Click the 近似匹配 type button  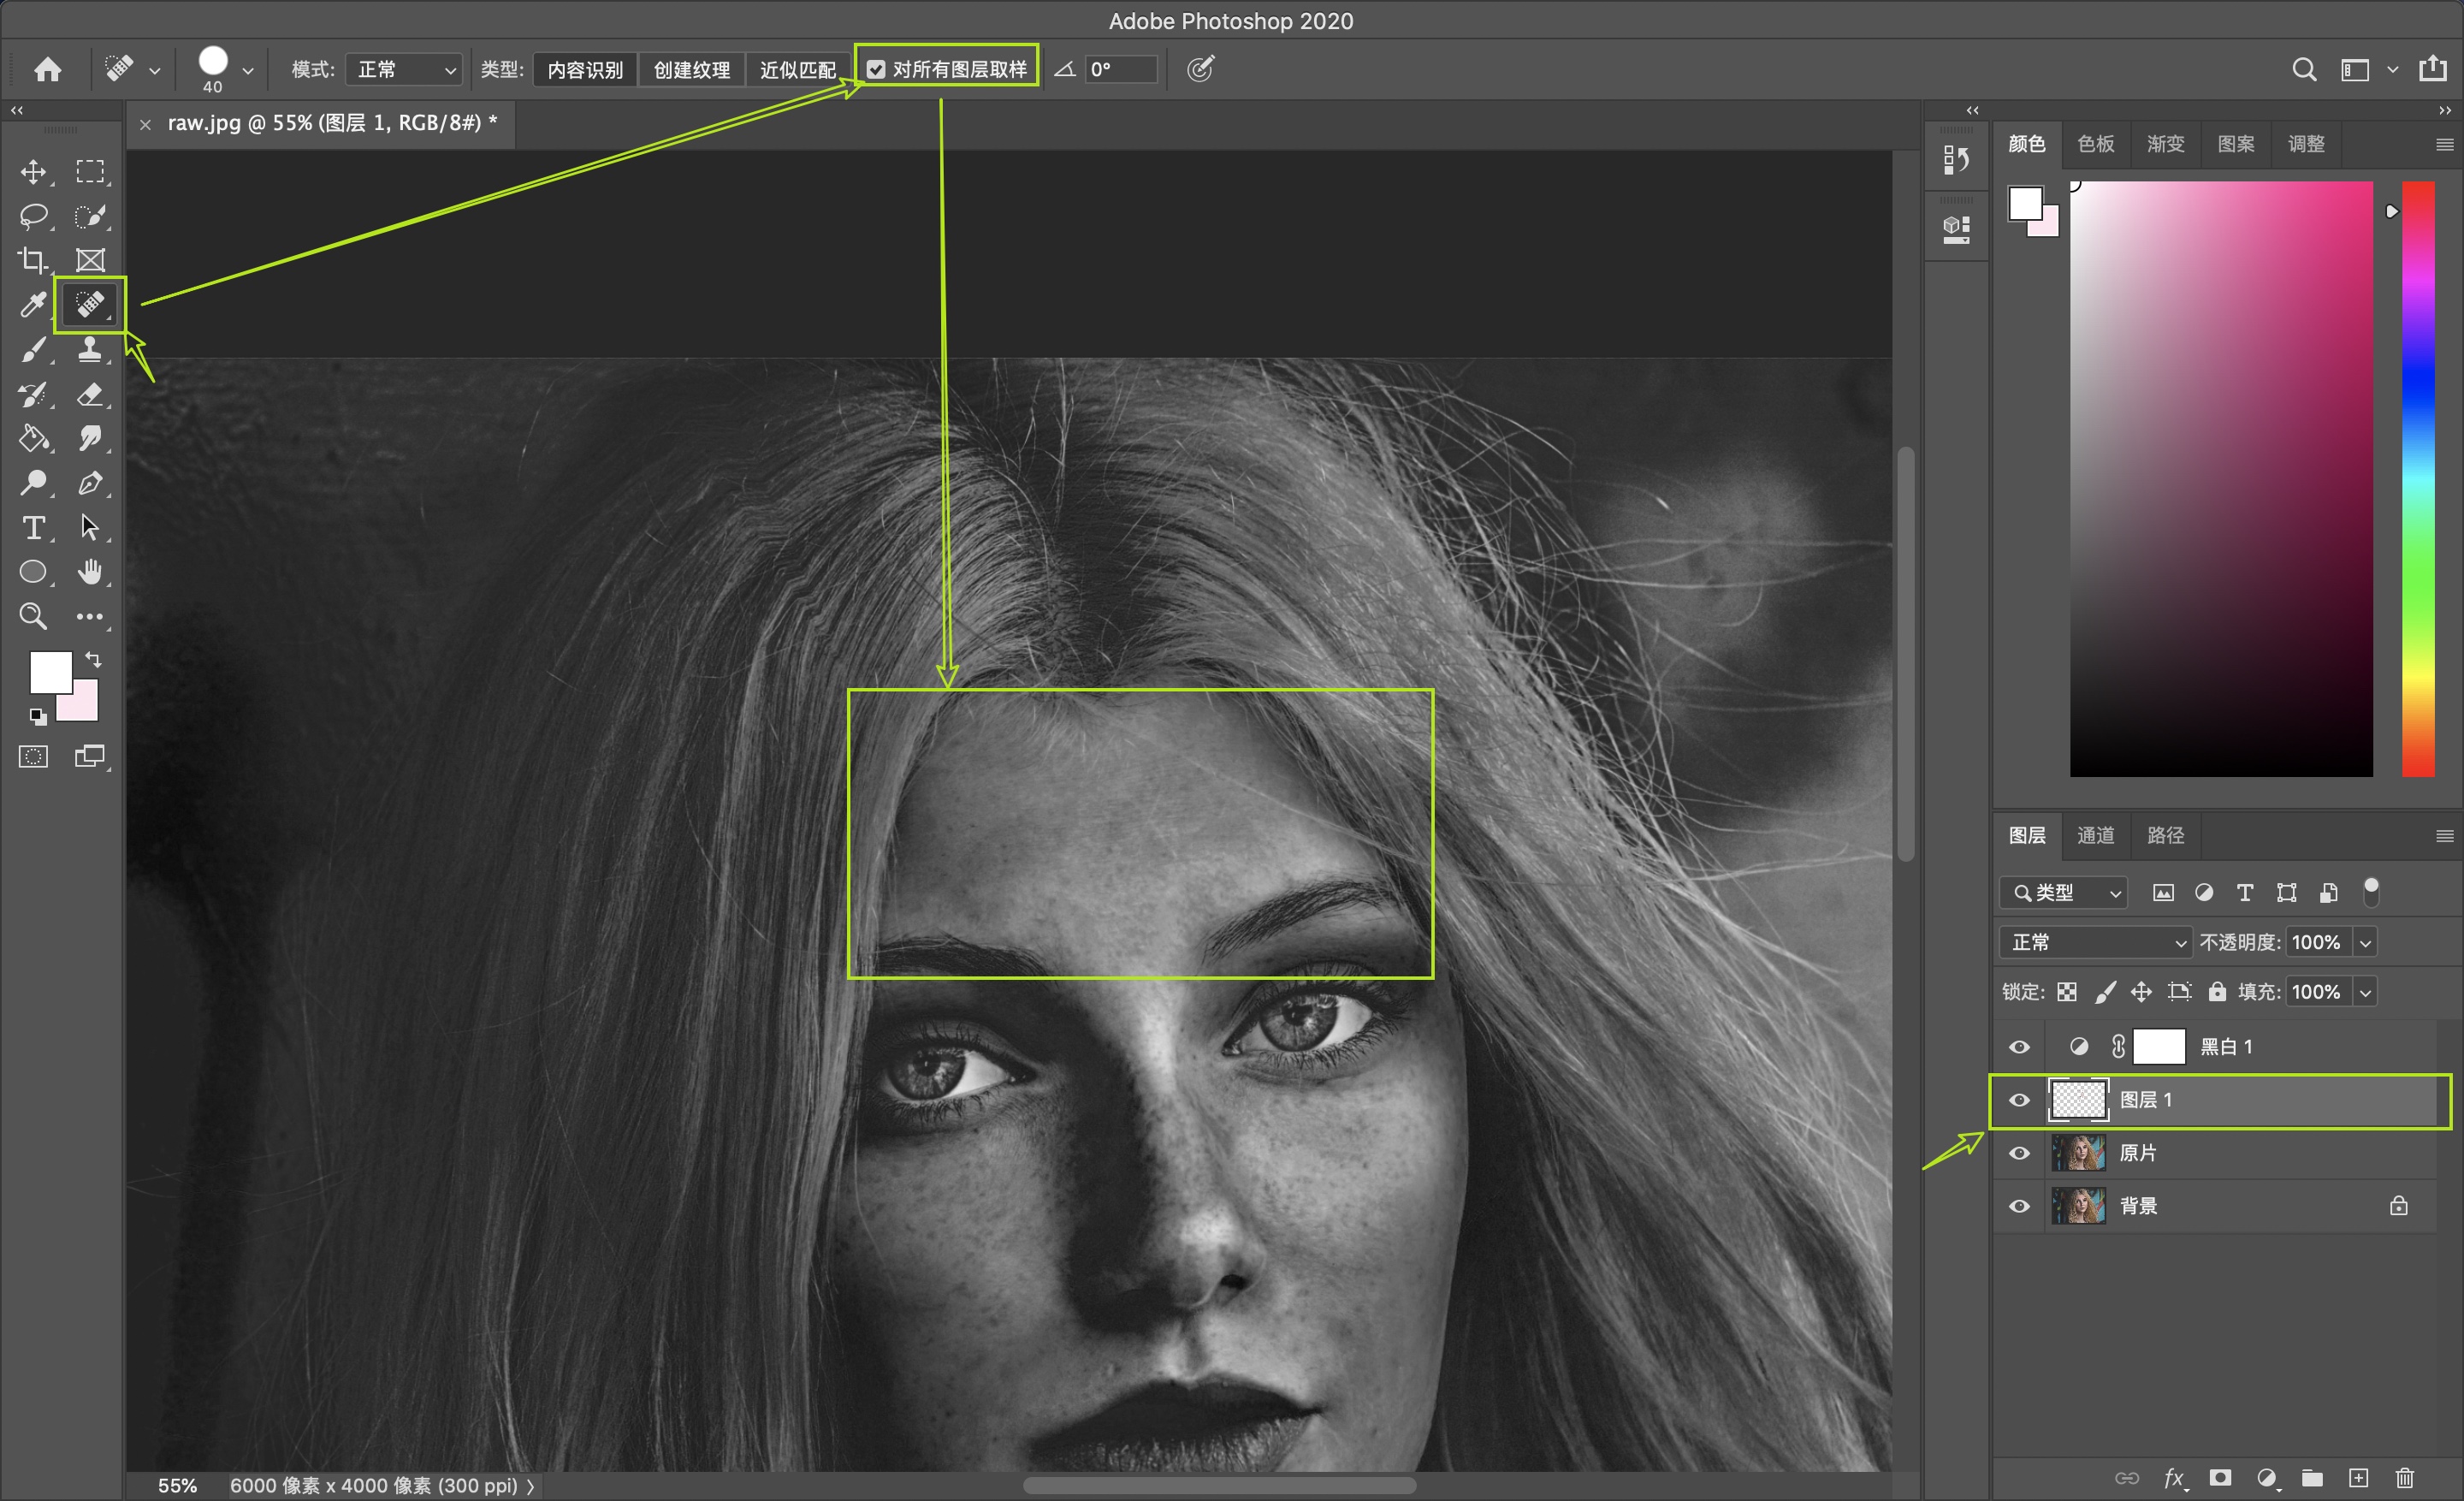tap(797, 69)
